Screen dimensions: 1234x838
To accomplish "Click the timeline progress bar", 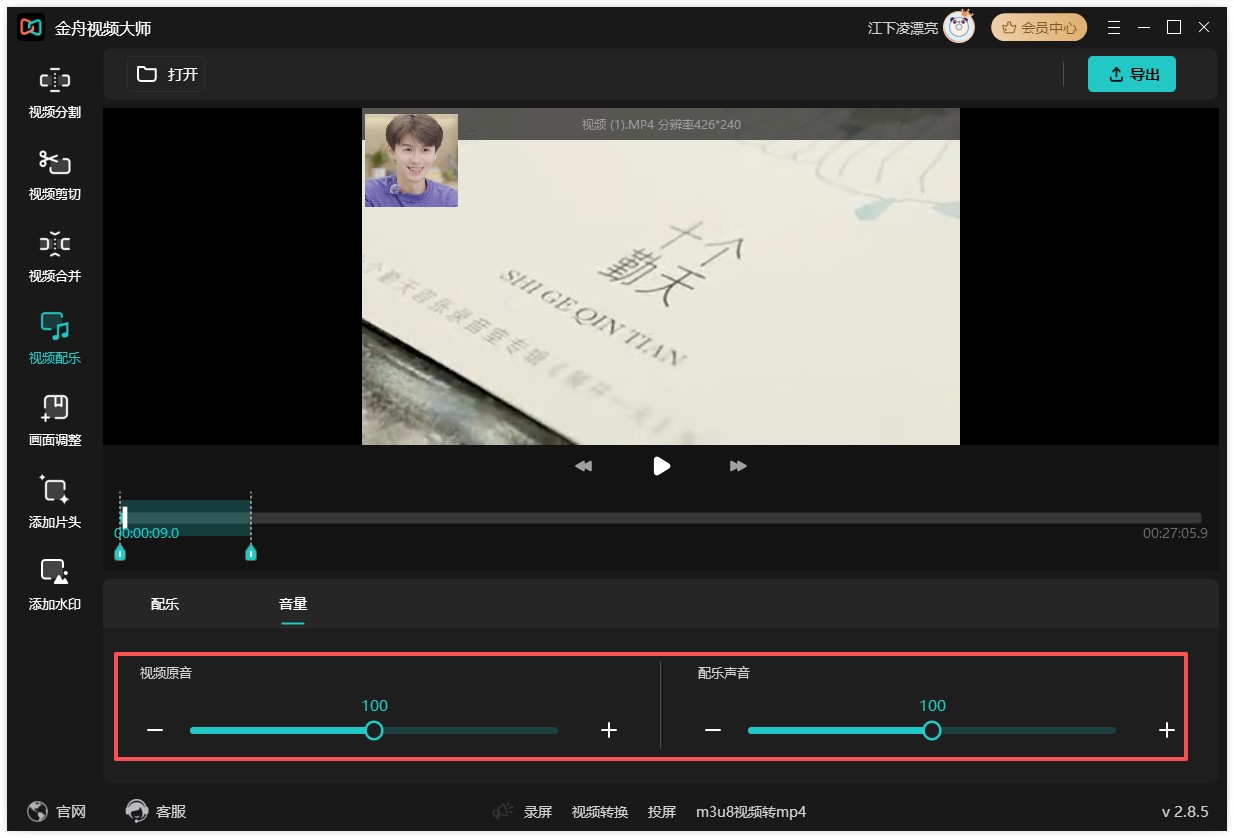I will [661, 518].
